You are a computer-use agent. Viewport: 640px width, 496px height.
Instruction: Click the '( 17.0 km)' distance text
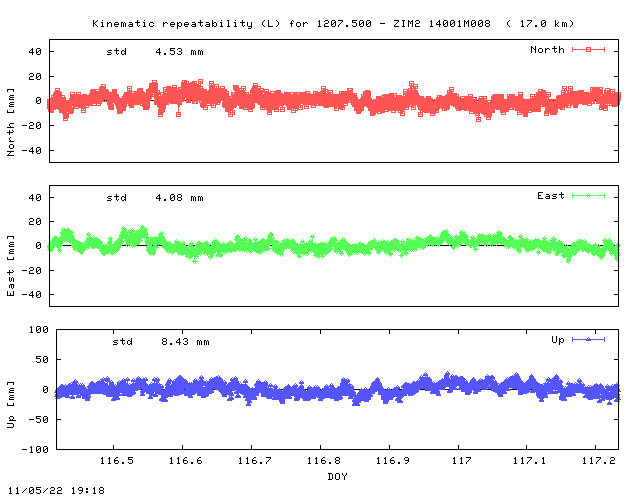(x=540, y=24)
